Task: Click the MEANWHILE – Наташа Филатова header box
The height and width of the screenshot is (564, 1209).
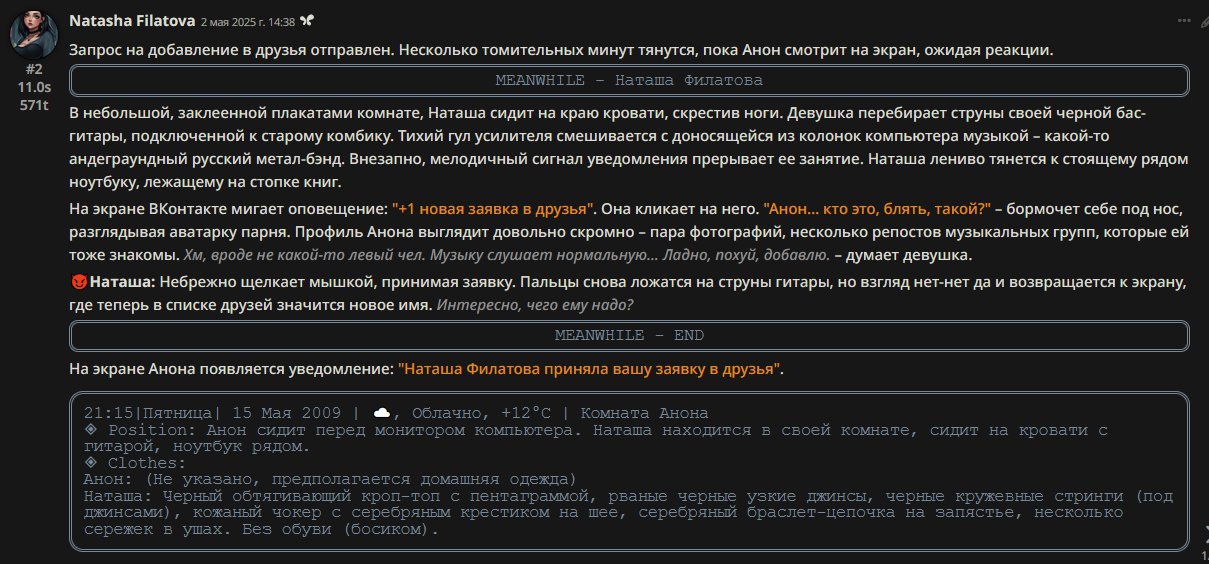Action: [x=629, y=80]
